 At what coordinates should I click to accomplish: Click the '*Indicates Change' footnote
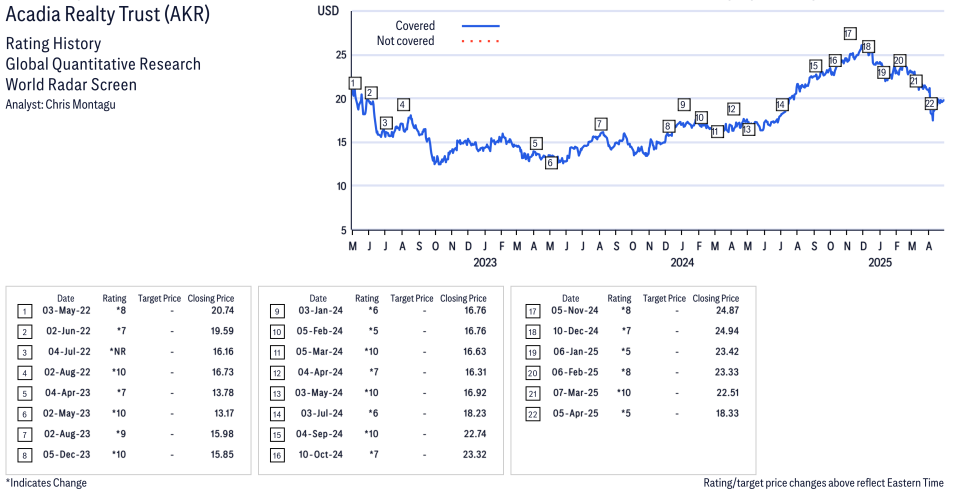click(x=46, y=483)
